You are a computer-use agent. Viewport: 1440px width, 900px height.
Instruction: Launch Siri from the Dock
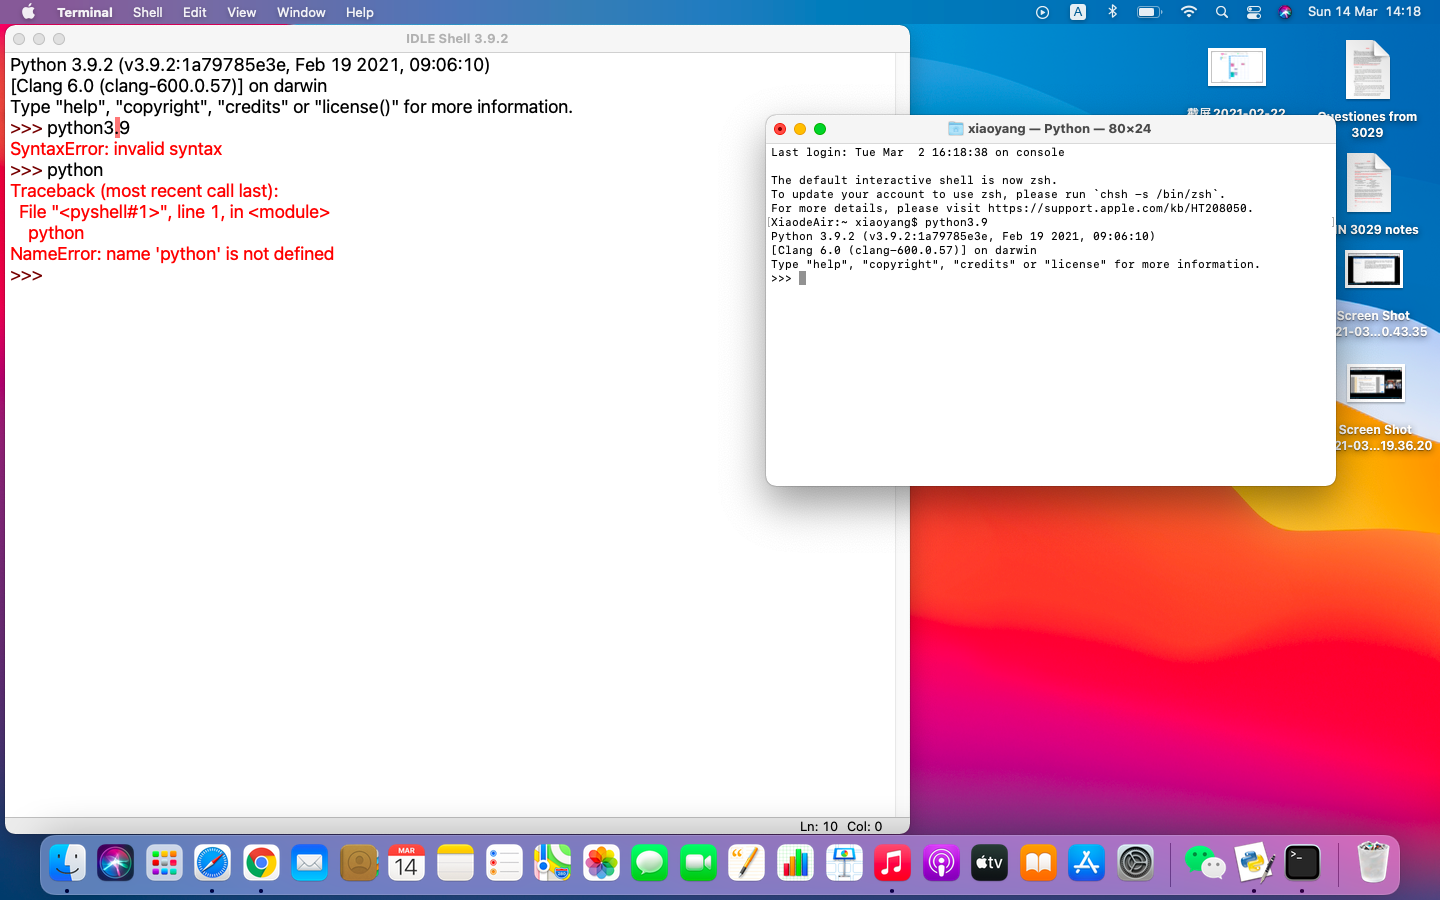[115, 862]
